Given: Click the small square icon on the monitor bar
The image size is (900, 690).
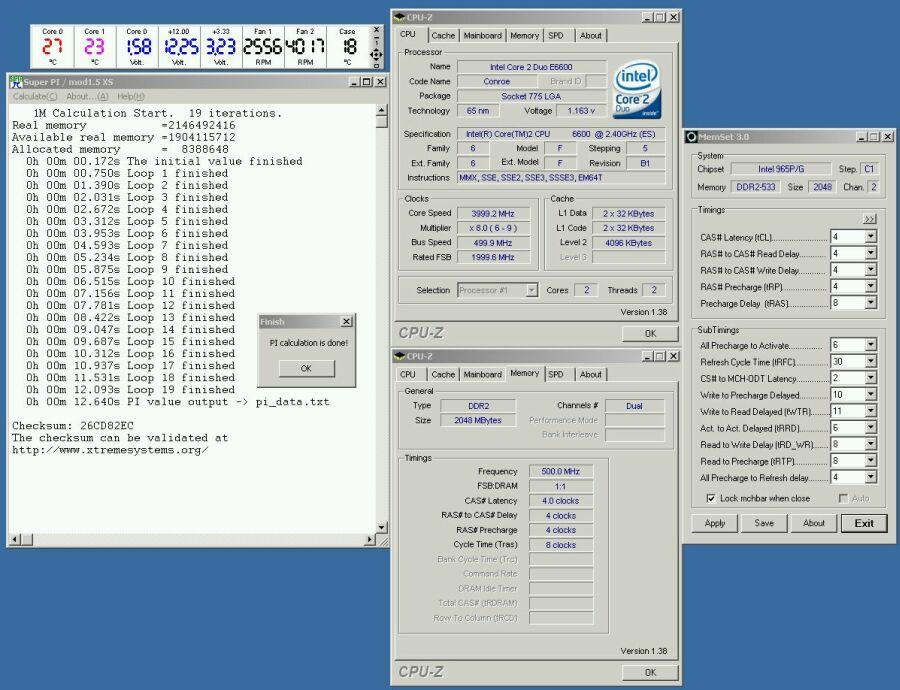Looking at the screenshot, I should [x=377, y=65].
